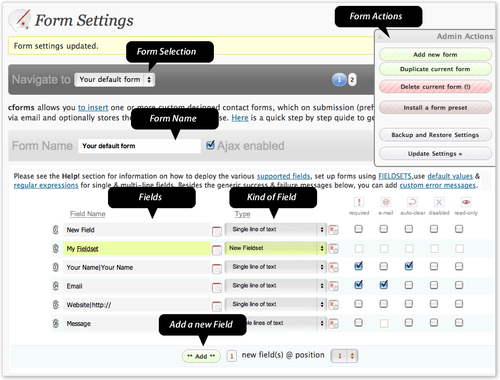Open Type dropdown for Your Name row
This screenshot has height=380, width=500.
276,267
